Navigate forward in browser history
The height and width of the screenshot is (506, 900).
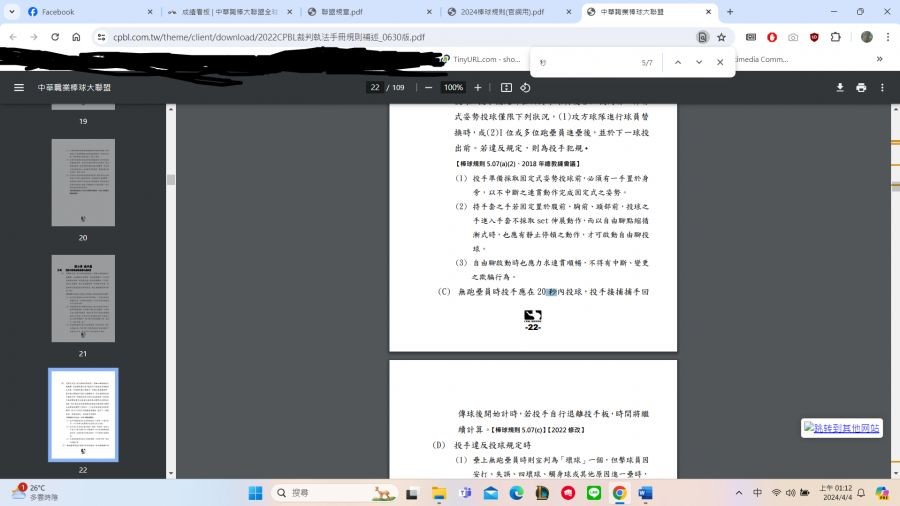click(x=34, y=37)
